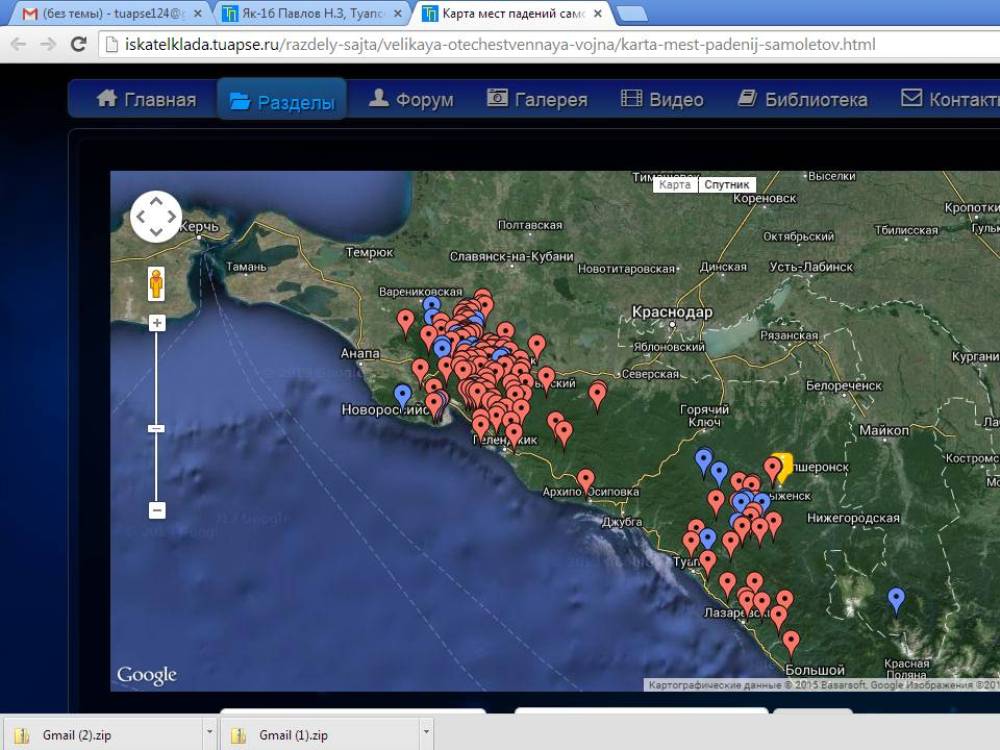
Task: Click the map zoom in plus button
Action: pos(156,323)
